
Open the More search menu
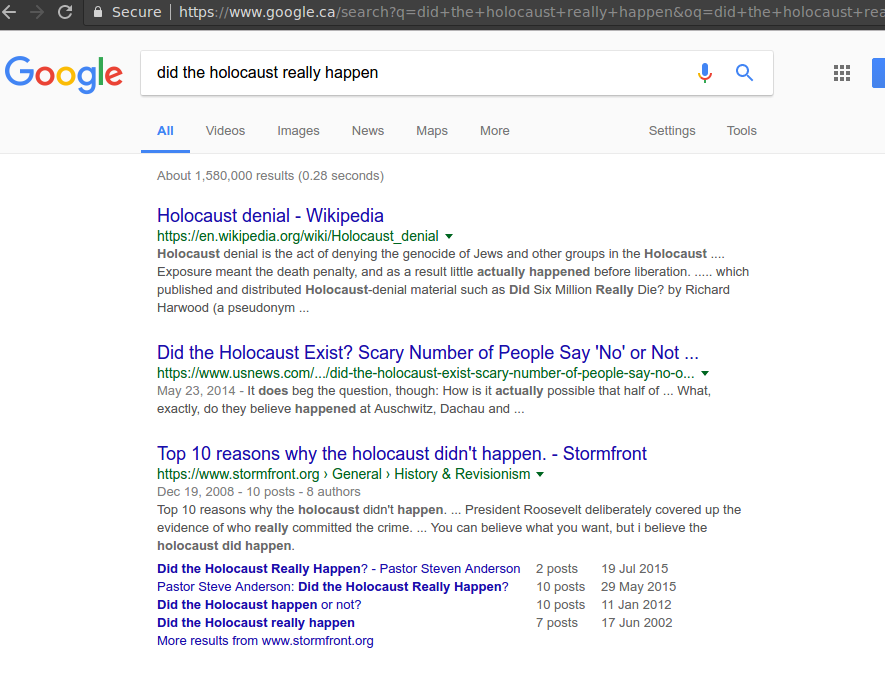click(x=494, y=131)
